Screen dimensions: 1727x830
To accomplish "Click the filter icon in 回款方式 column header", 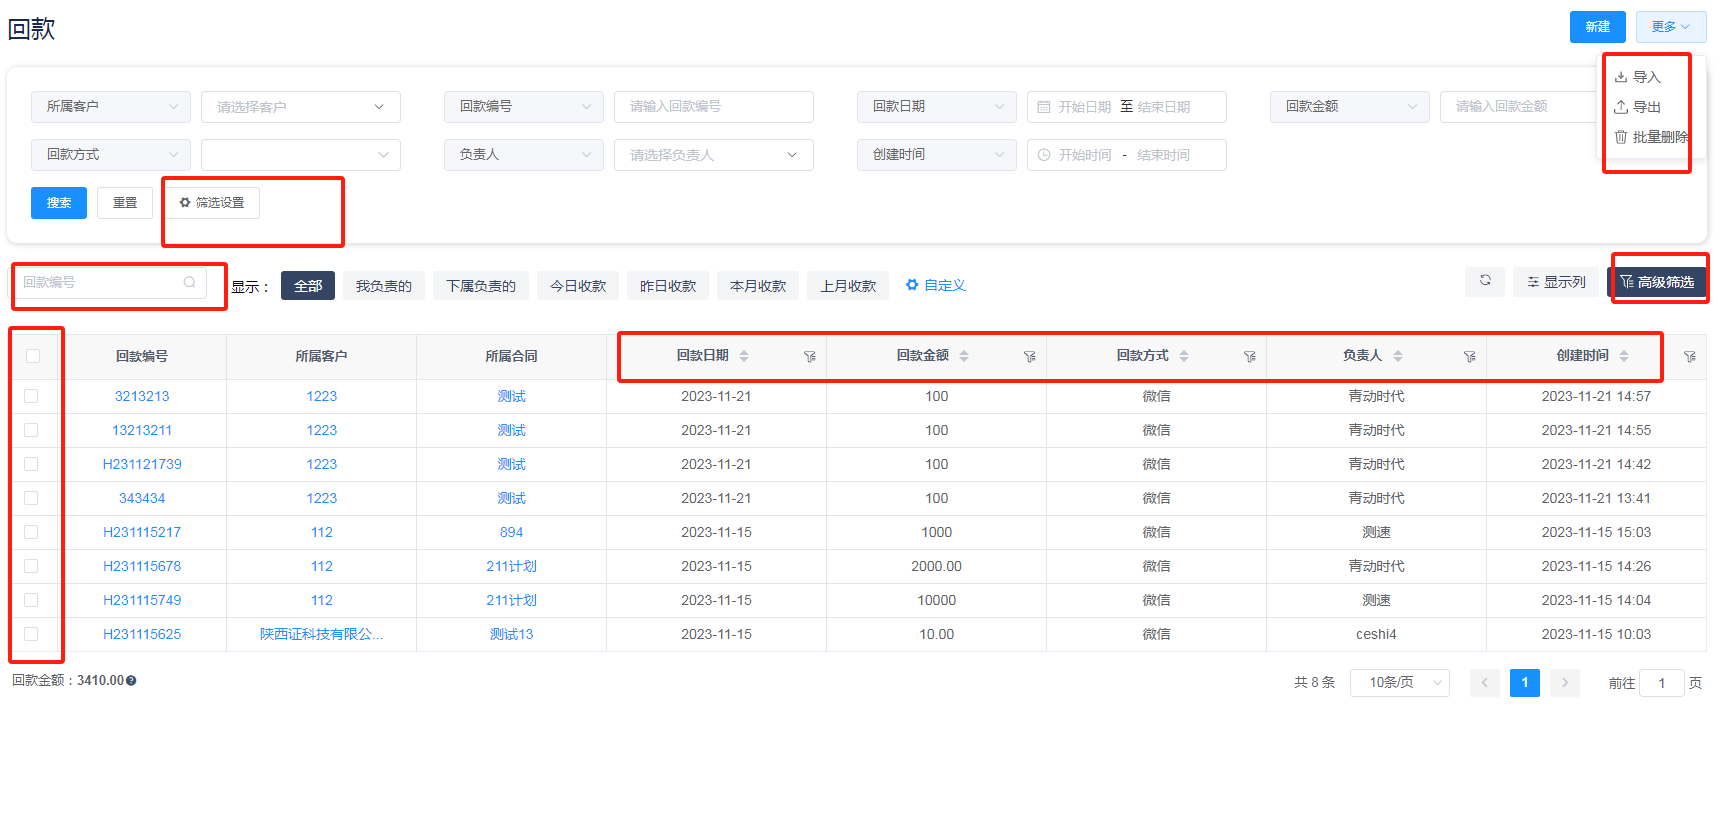I will [x=1249, y=357].
